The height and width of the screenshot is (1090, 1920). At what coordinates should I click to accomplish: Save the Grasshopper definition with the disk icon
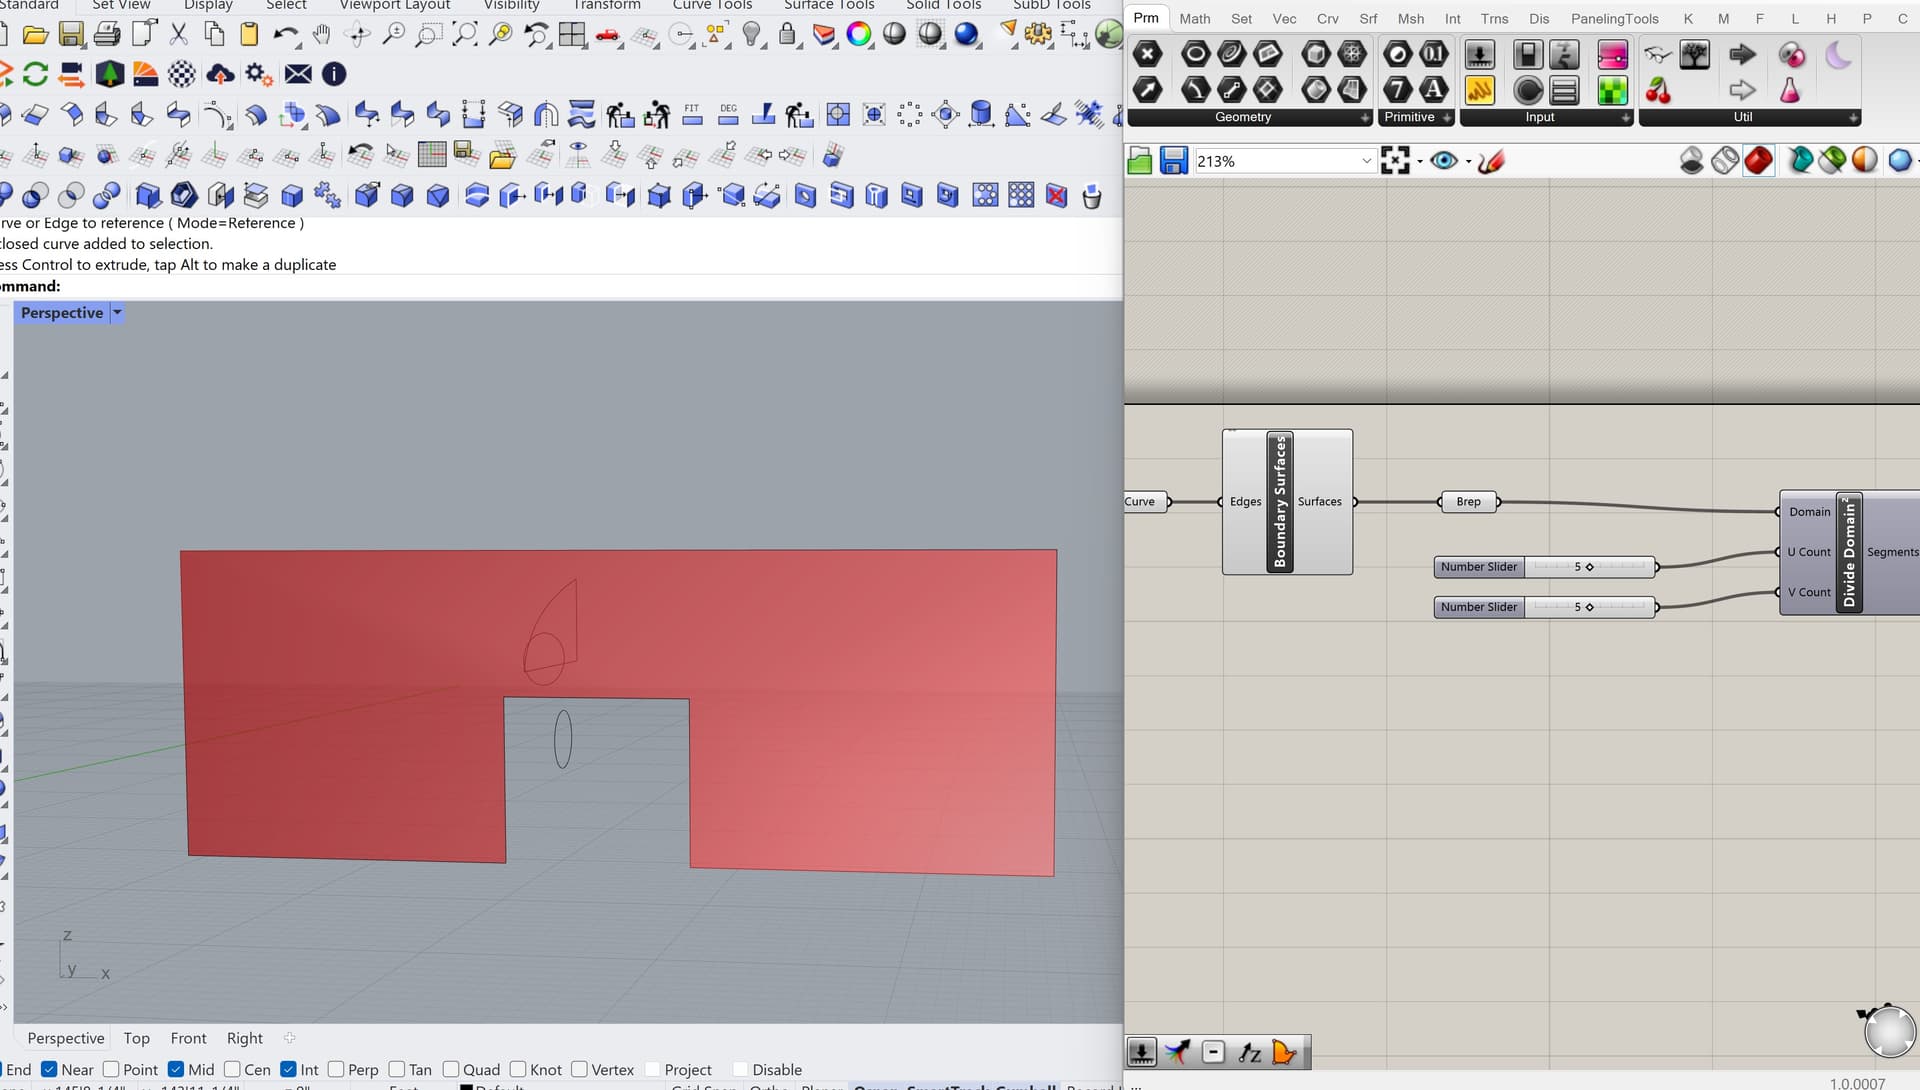tap(1172, 160)
